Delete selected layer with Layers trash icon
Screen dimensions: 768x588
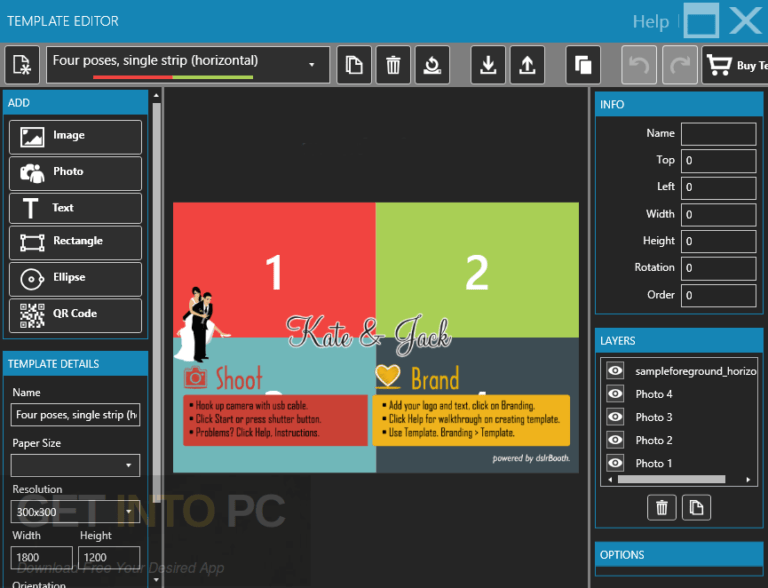point(662,508)
